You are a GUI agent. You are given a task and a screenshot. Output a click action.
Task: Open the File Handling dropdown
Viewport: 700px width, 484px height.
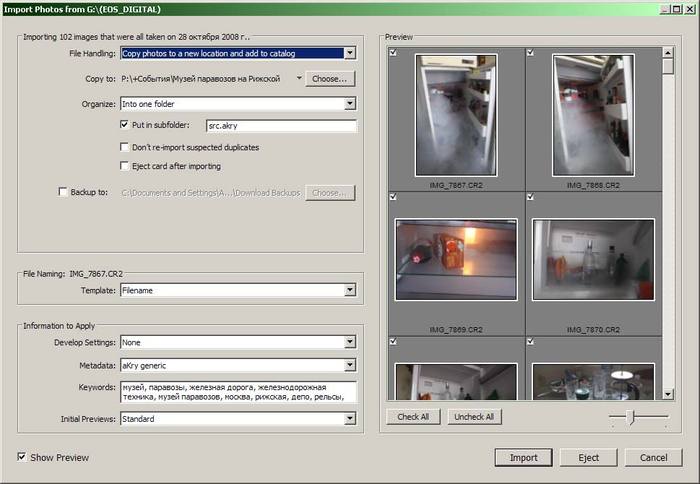349,53
